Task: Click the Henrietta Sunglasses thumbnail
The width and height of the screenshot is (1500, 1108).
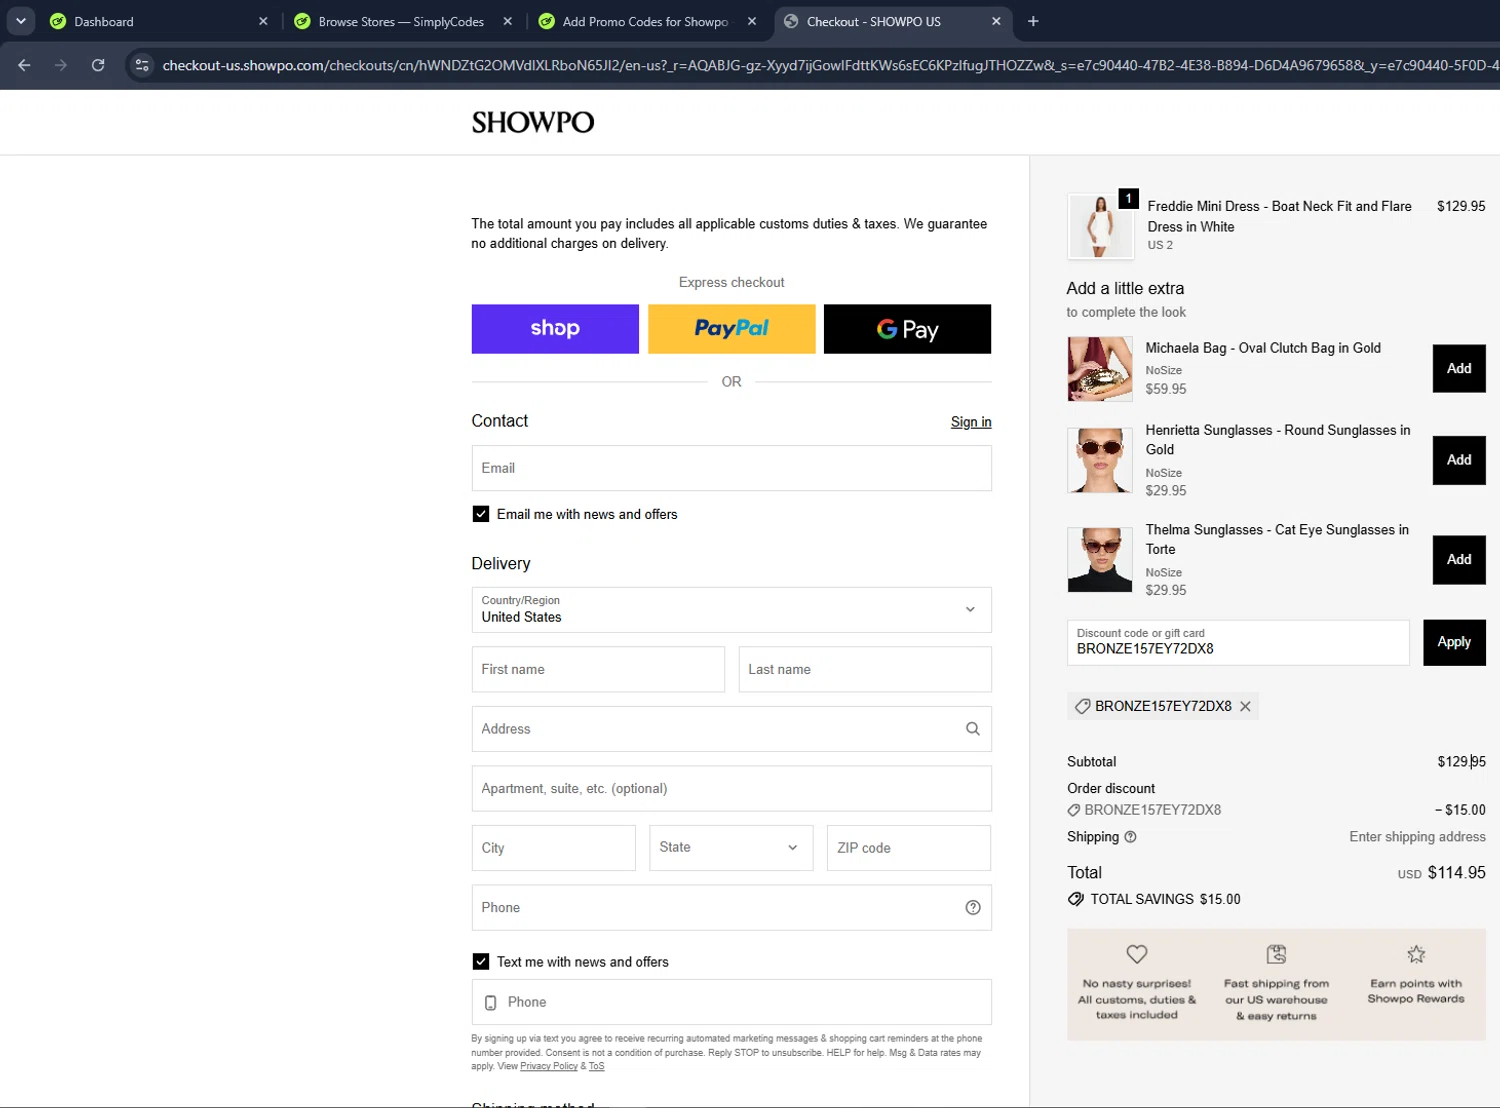Action: pyautogui.click(x=1100, y=460)
